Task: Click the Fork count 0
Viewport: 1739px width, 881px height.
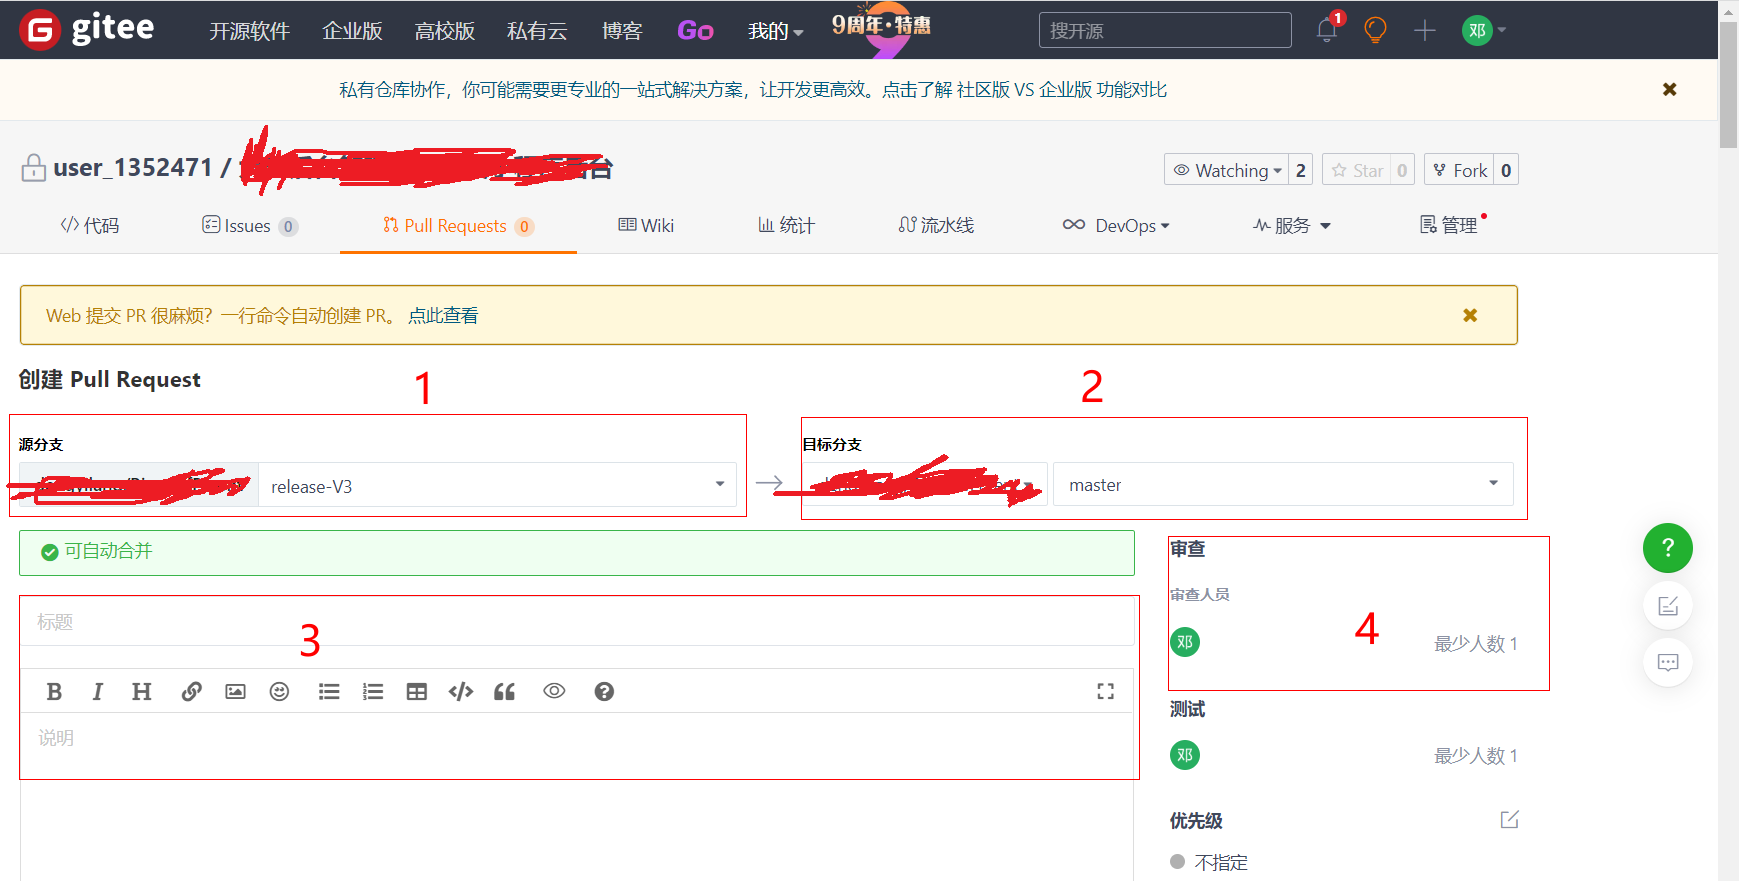Action: tap(1506, 170)
